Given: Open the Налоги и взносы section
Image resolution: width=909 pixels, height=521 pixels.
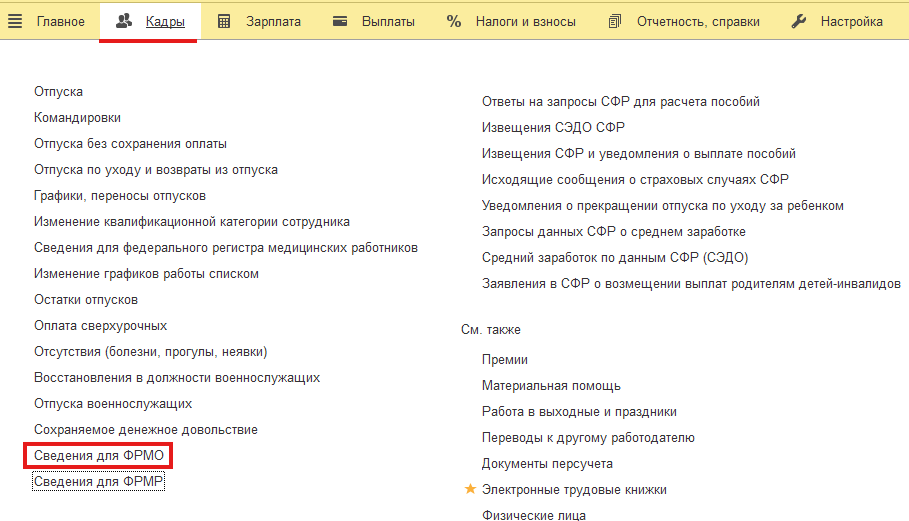Looking at the screenshot, I should coord(526,21).
